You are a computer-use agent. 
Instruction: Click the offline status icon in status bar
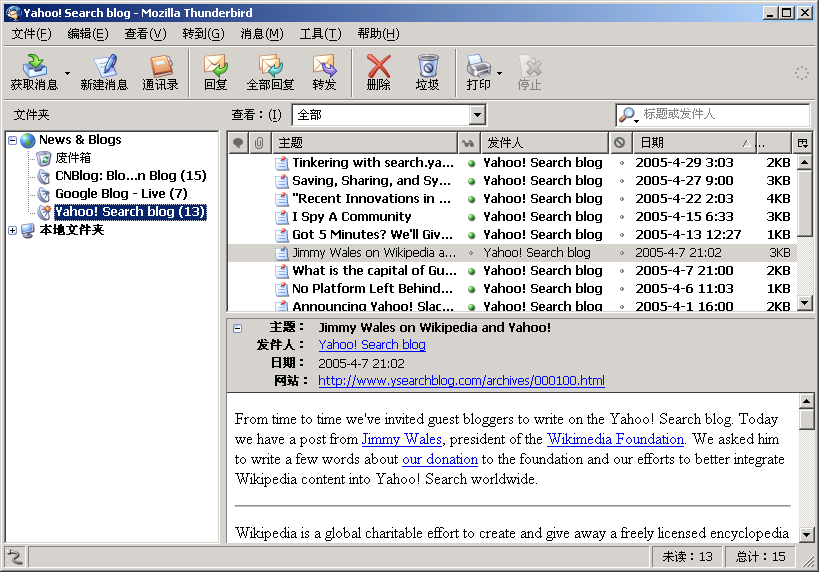(x=15, y=557)
